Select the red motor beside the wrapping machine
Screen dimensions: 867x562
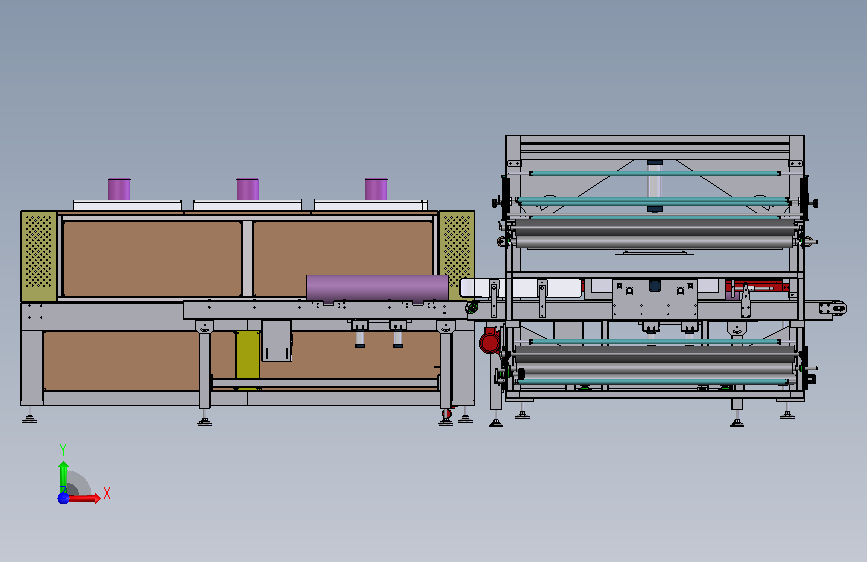coord(489,341)
